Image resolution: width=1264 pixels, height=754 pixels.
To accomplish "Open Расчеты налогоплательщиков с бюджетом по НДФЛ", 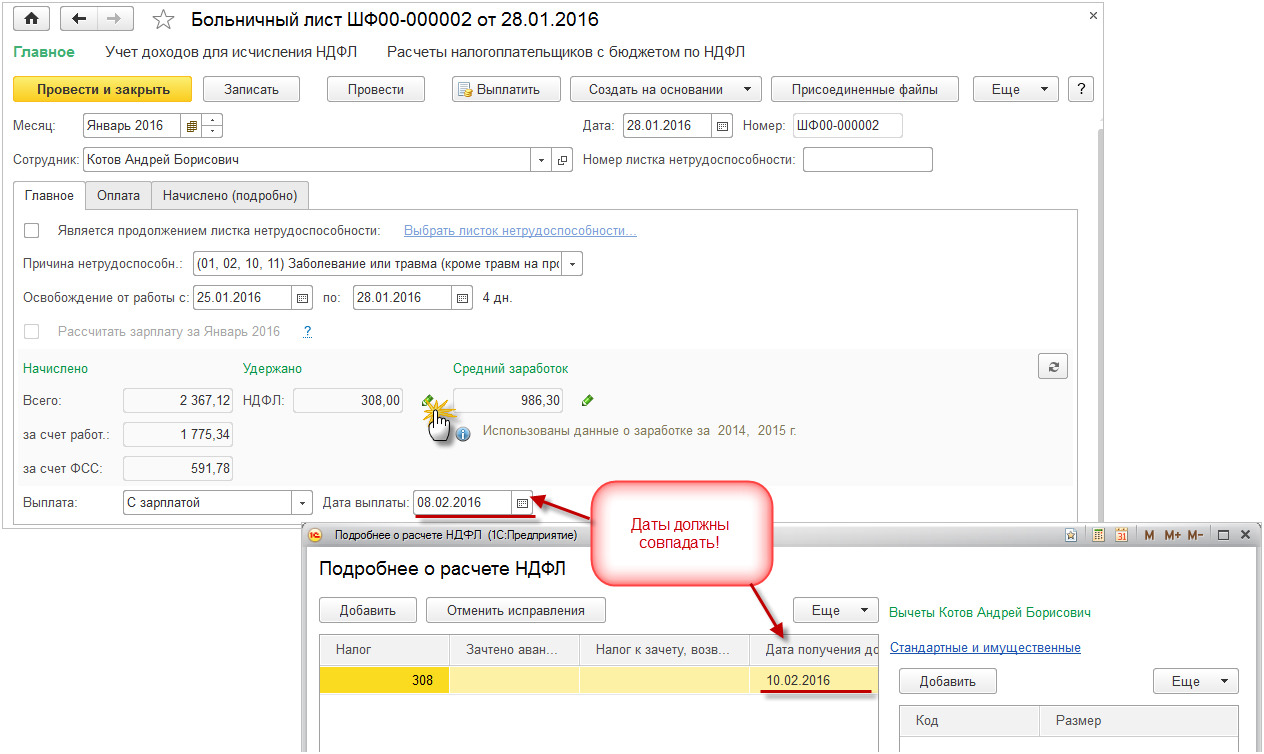I will (x=566, y=52).
